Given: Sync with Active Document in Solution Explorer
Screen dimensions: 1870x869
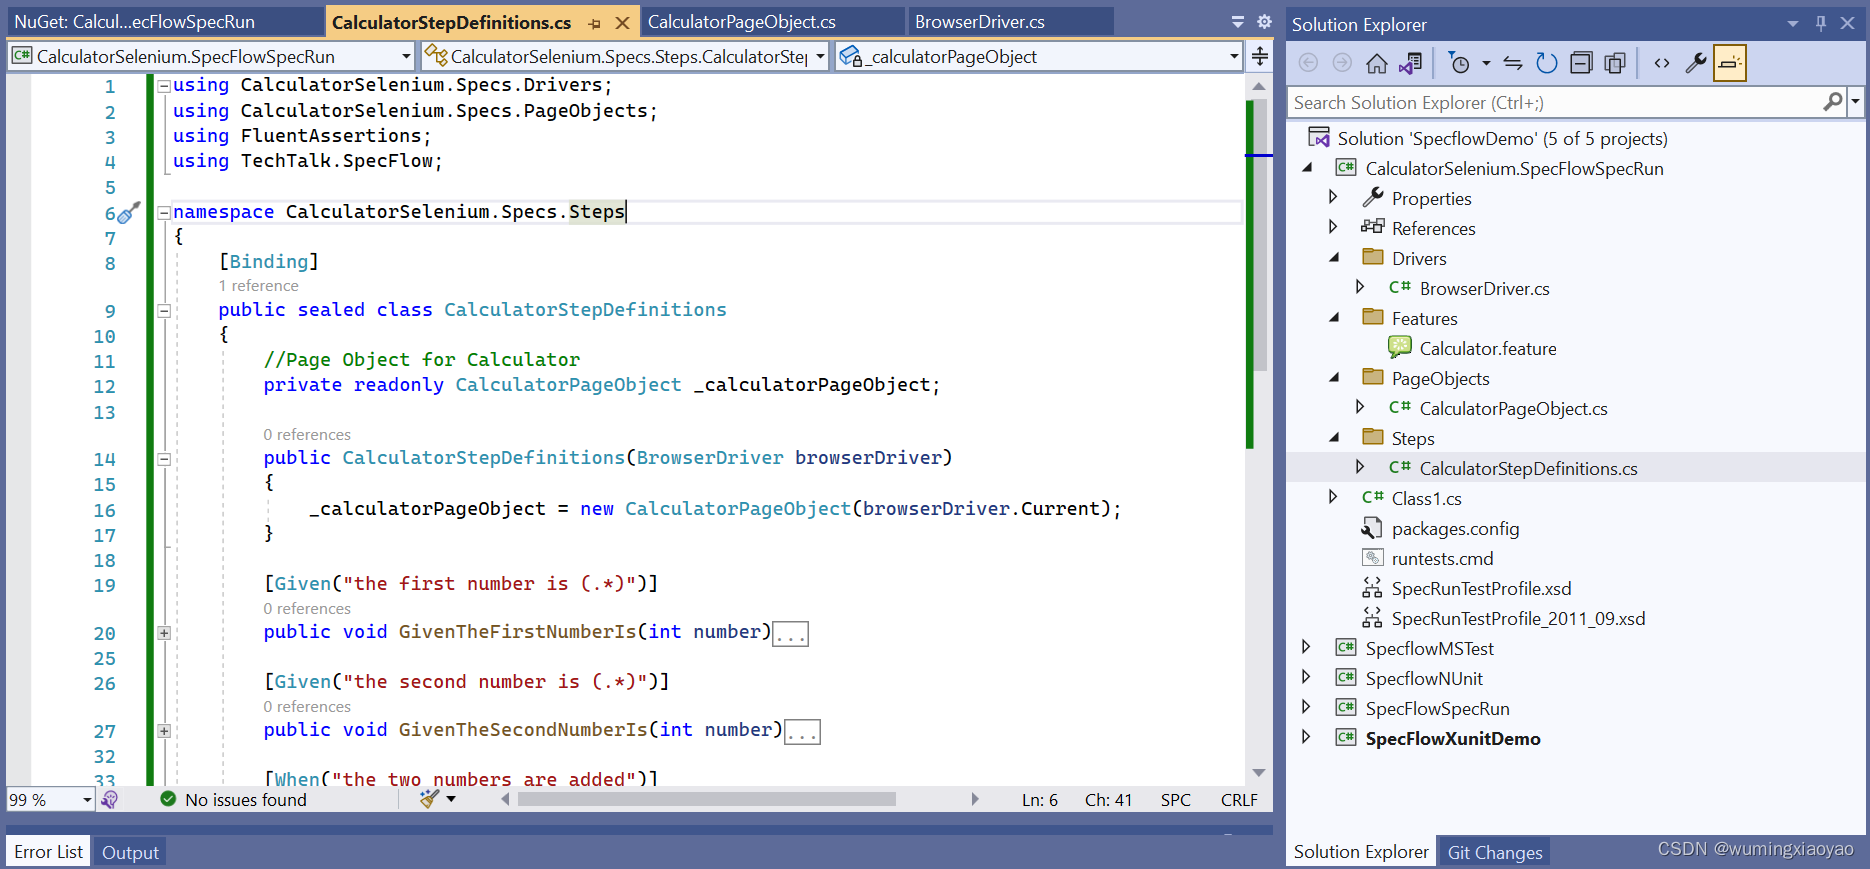Looking at the screenshot, I should pyautogui.click(x=1513, y=64).
